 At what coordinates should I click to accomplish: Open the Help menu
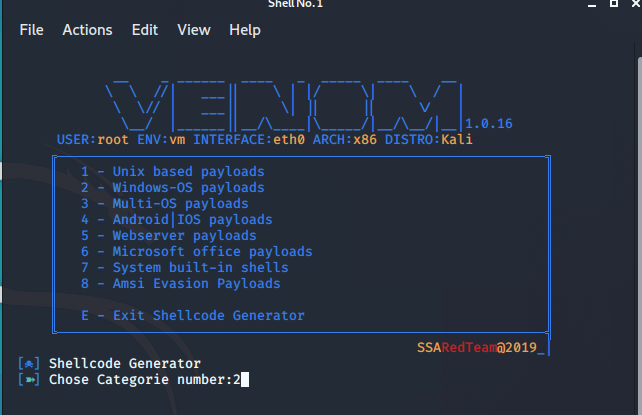point(245,30)
